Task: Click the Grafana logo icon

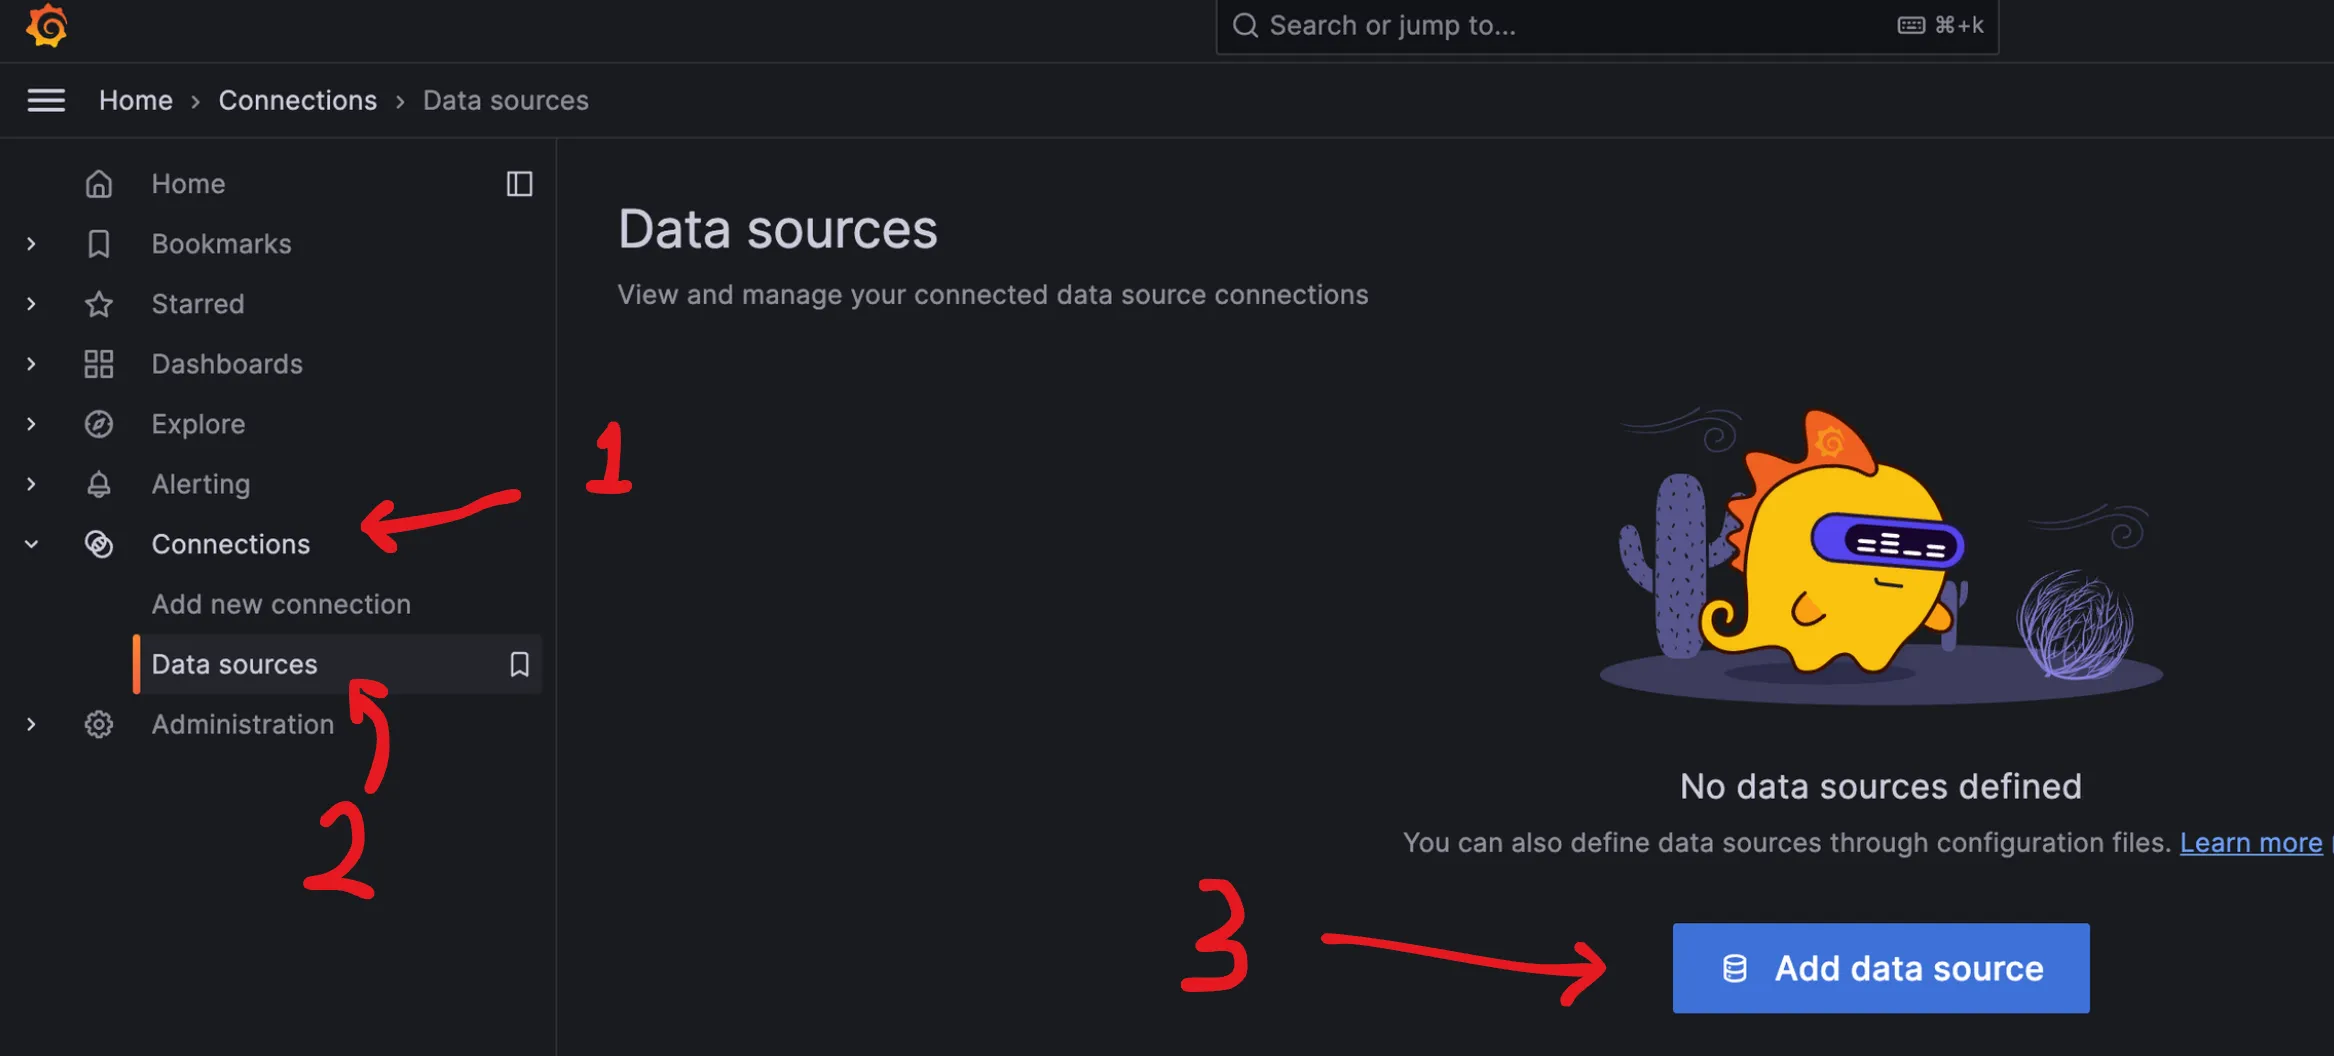Action: [x=47, y=25]
